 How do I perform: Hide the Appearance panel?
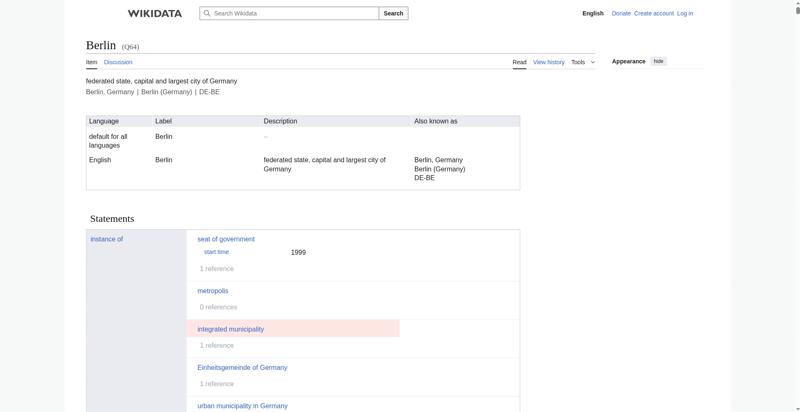tap(659, 61)
